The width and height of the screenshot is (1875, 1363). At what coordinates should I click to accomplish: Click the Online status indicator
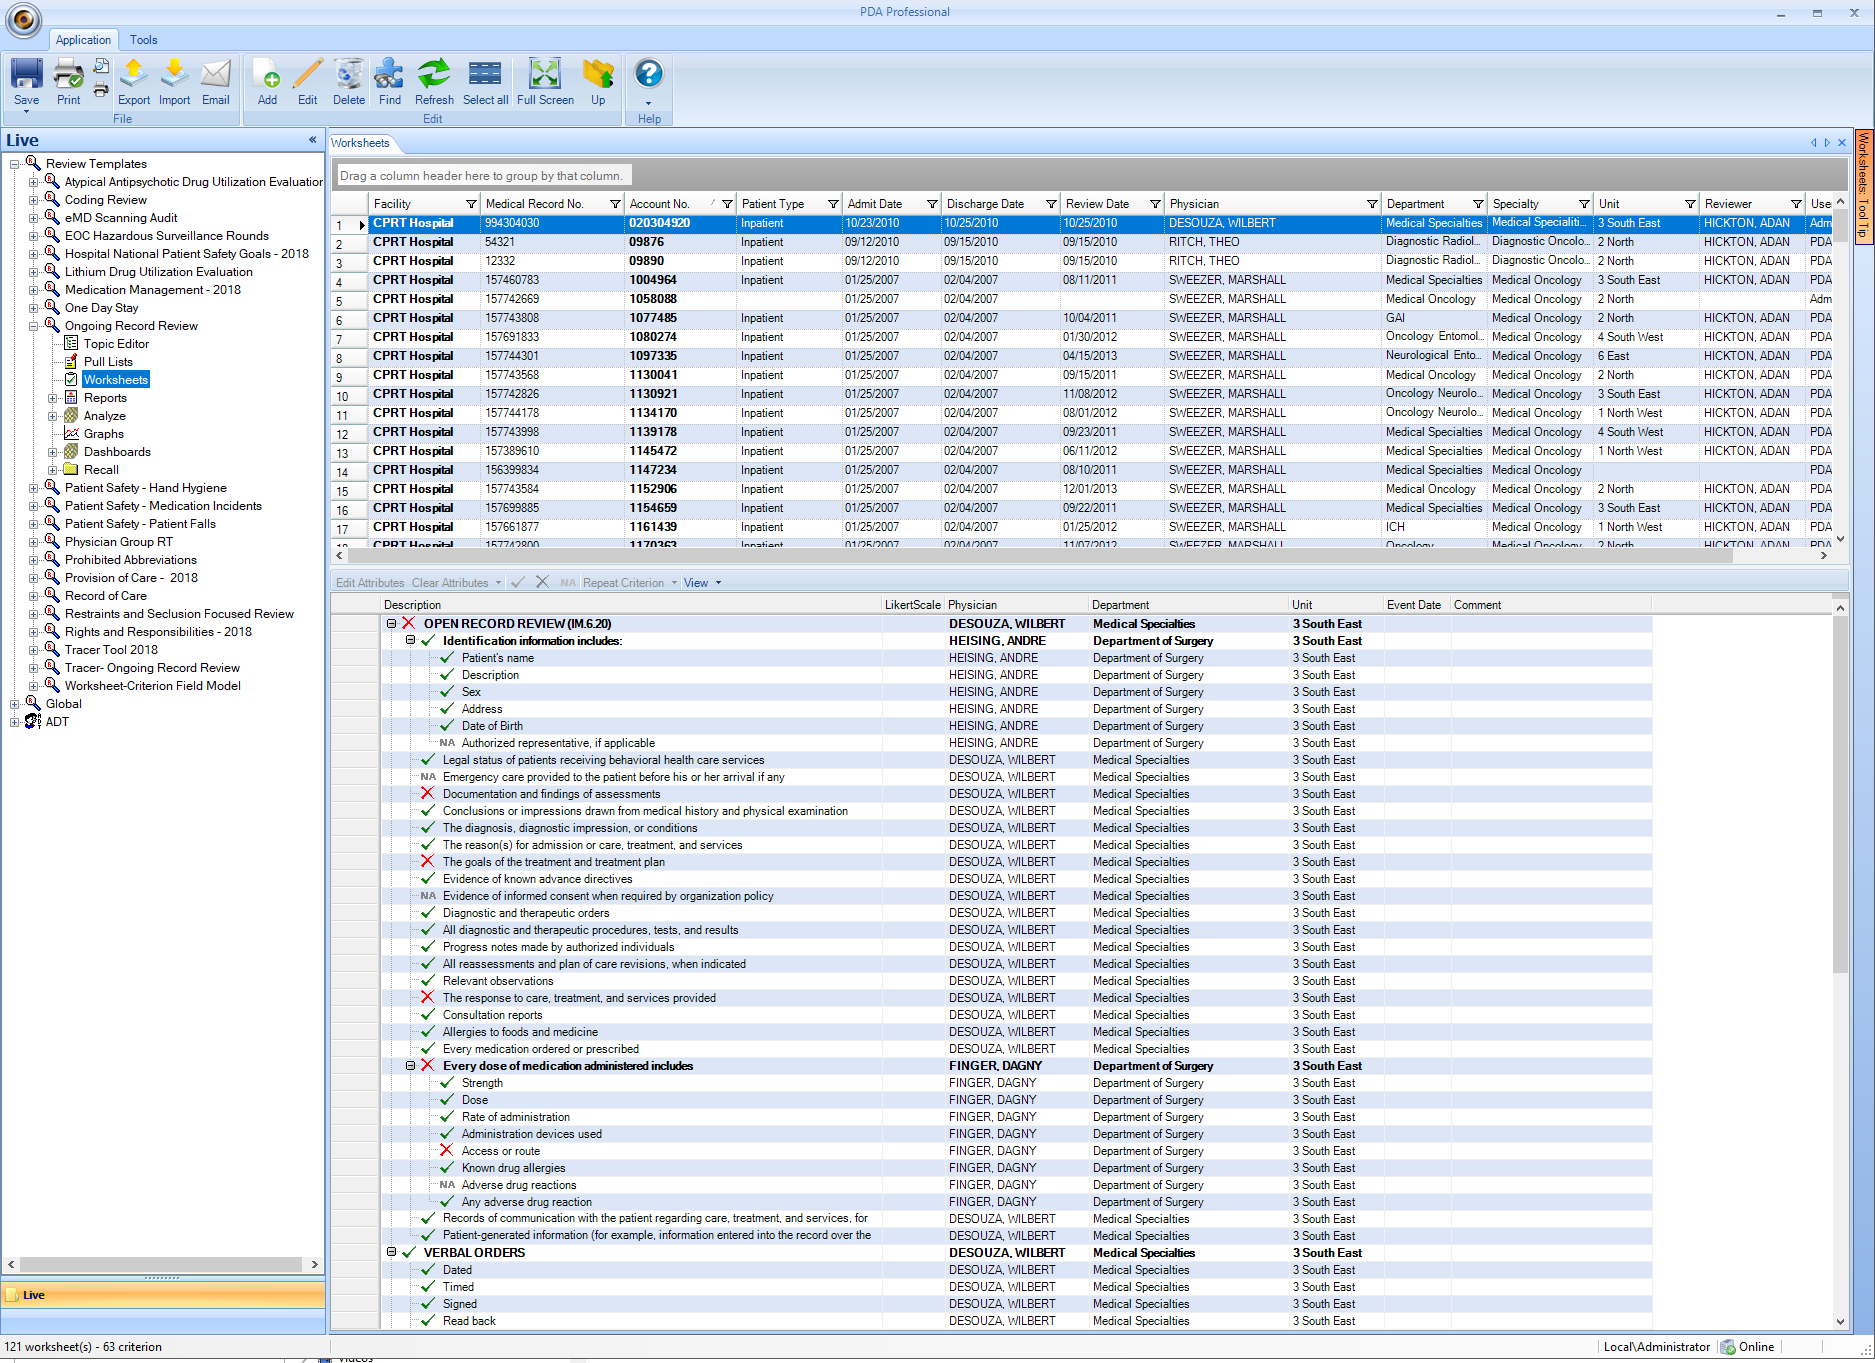pyautogui.click(x=1748, y=1347)
